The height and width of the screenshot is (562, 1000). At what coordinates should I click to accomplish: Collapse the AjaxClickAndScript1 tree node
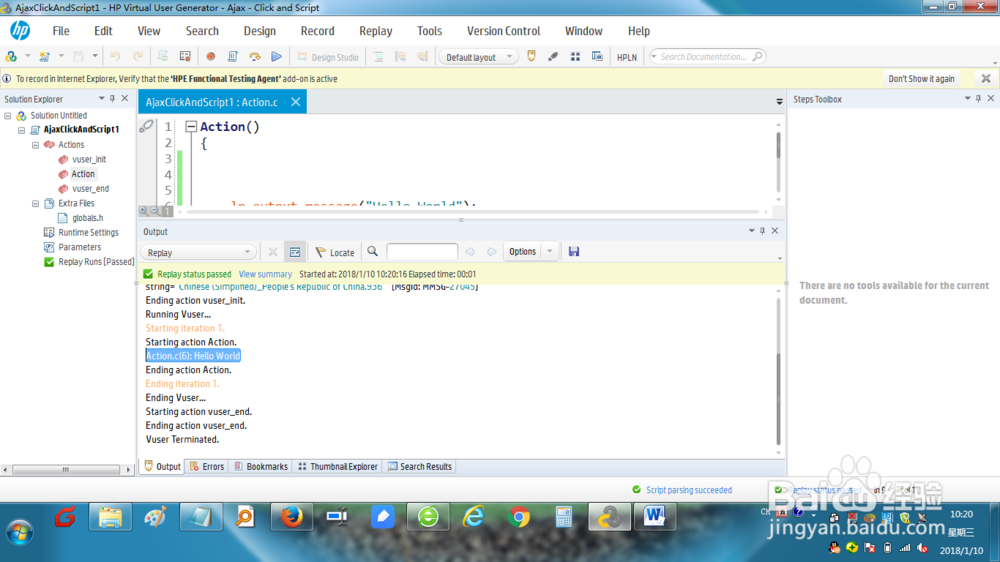point(22,130)
